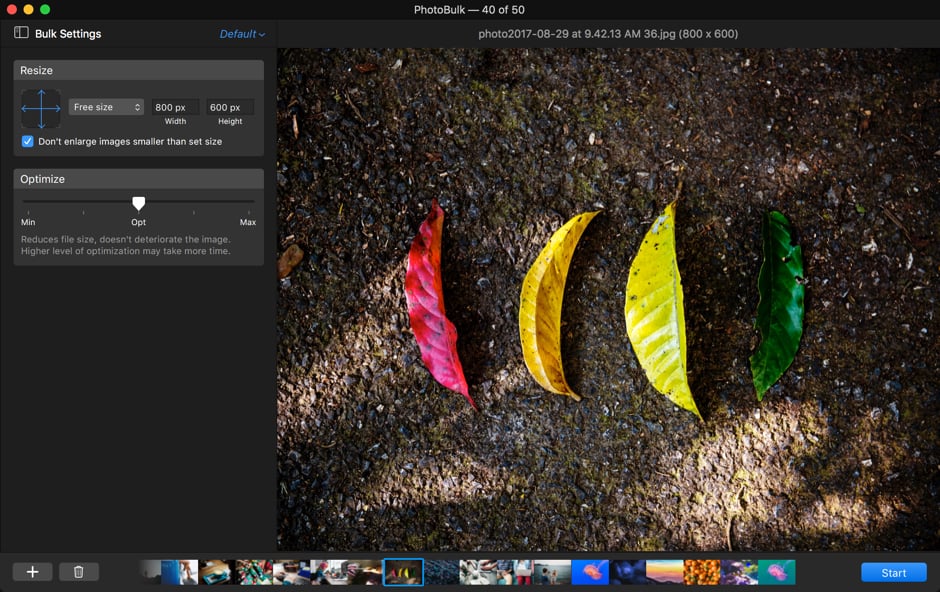Delete the selected image with the trash icon

pyautogui.click(x=78, y=572)
